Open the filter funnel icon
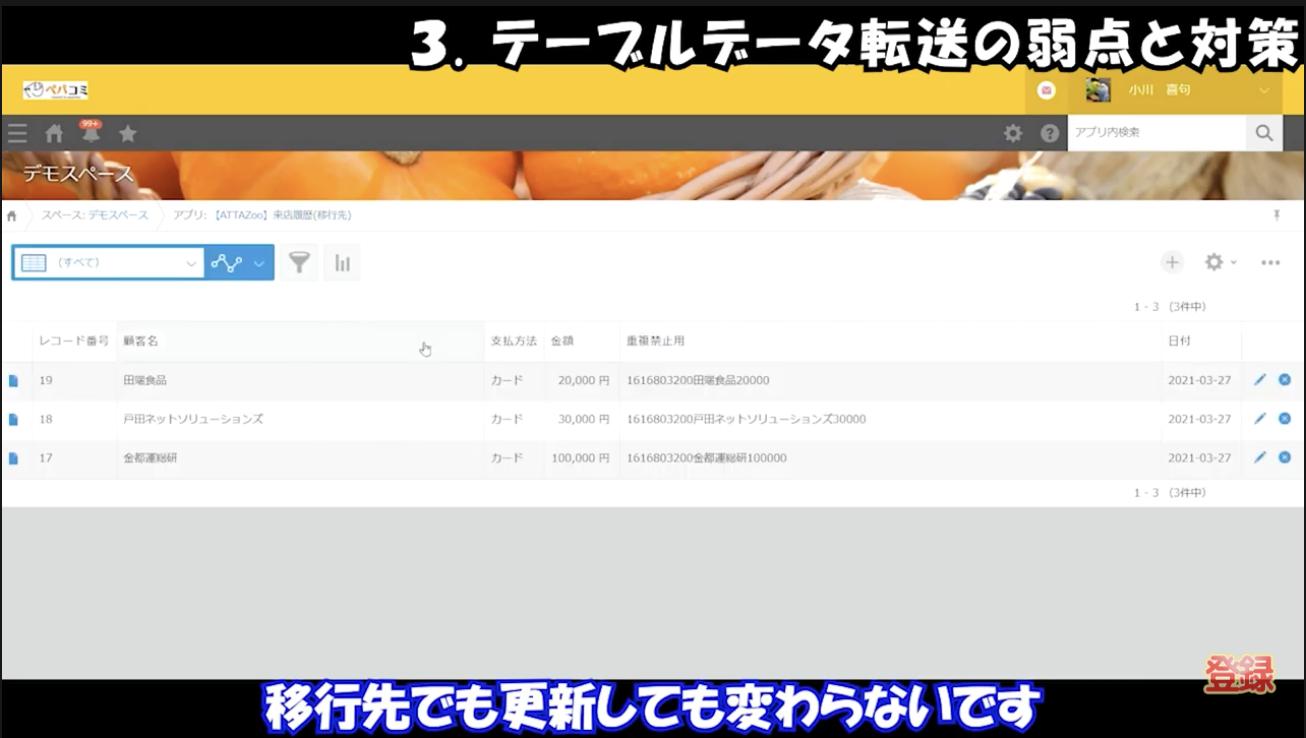This screenshot has width=1306, height=738. [x=298, y=261]
